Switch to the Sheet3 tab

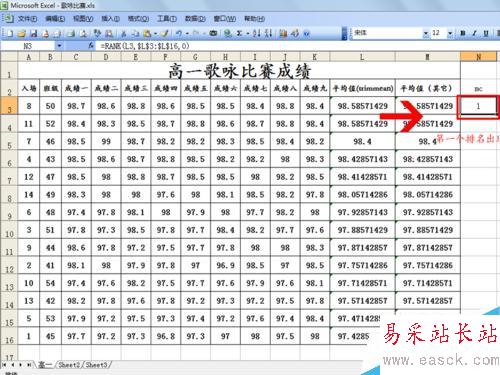(96, 365)
